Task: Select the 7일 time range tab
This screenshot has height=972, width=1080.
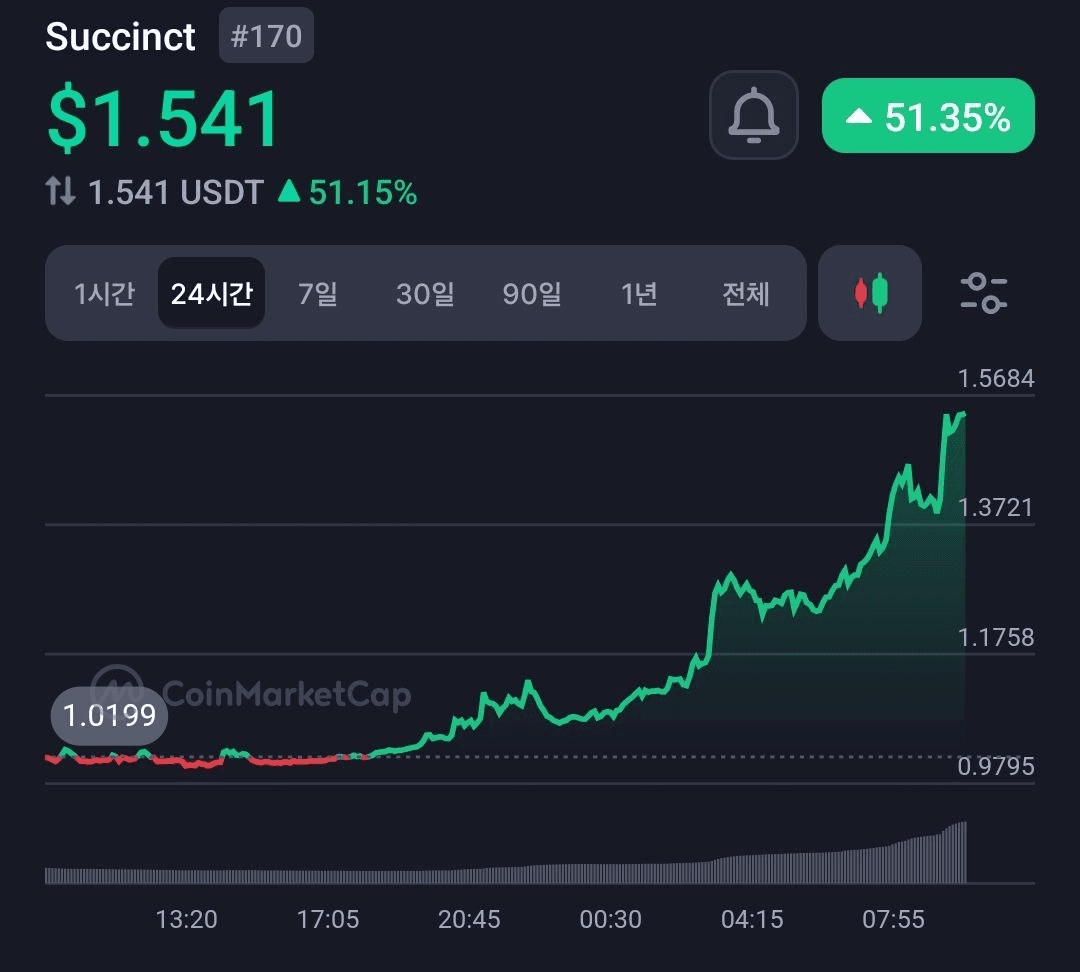Action: [x=318, y=293]
